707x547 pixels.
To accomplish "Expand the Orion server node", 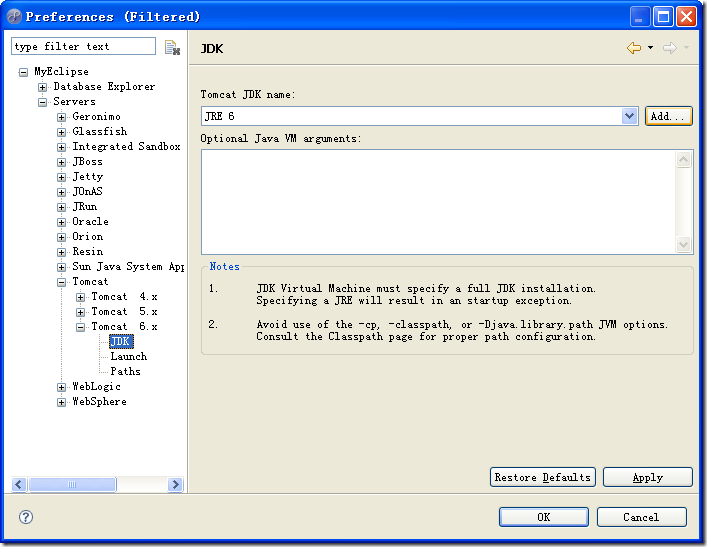I will tap(61, 237).
